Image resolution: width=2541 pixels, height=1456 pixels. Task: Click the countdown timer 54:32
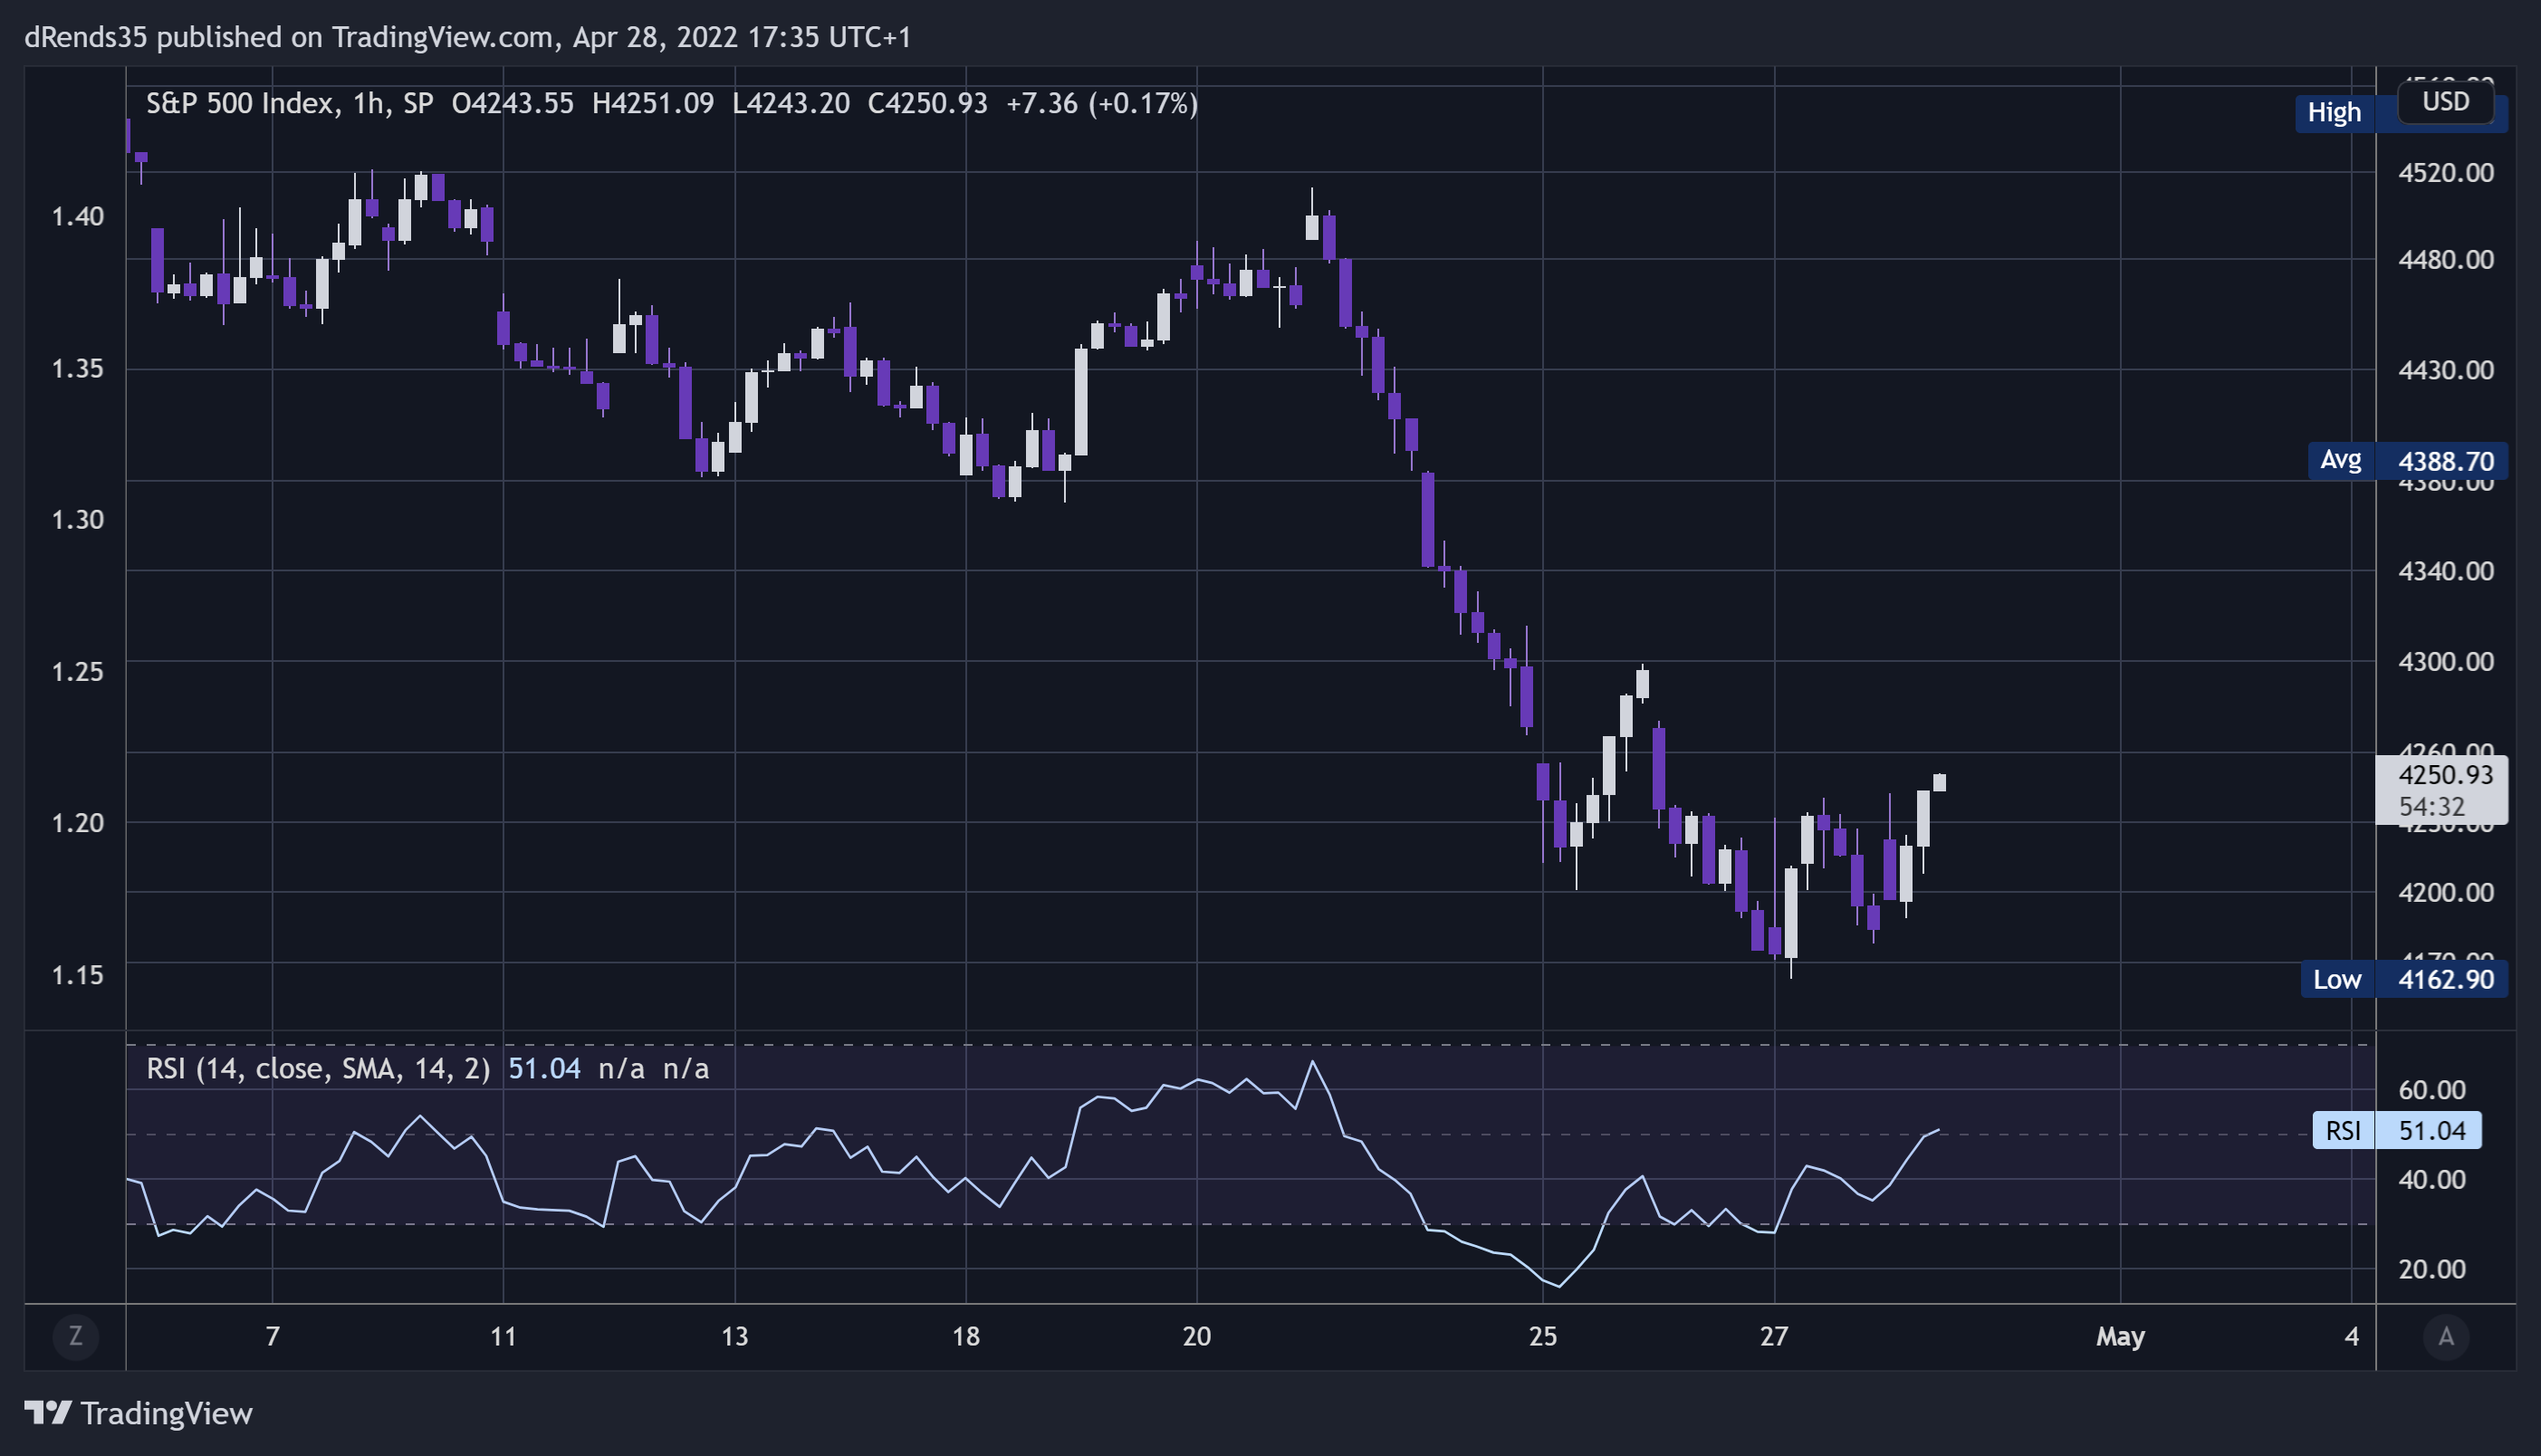point(2432,806)
